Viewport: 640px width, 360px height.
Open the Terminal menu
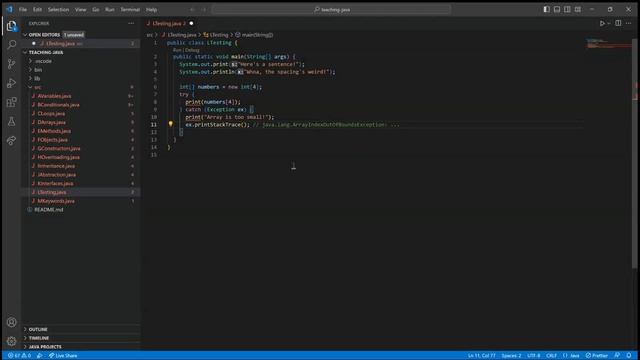tap(130, 9)
